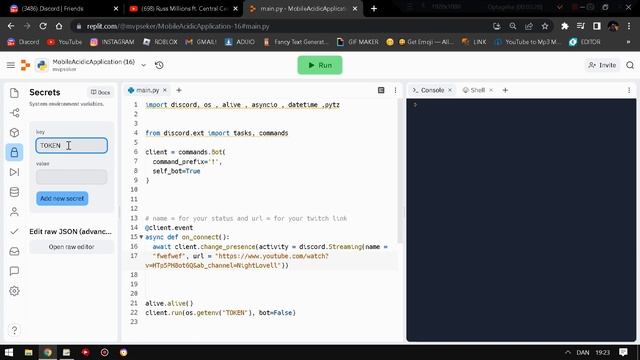This screenshot has height=360, width=640.
Task: Open the Authentication person icon
Action: [14, 212]
